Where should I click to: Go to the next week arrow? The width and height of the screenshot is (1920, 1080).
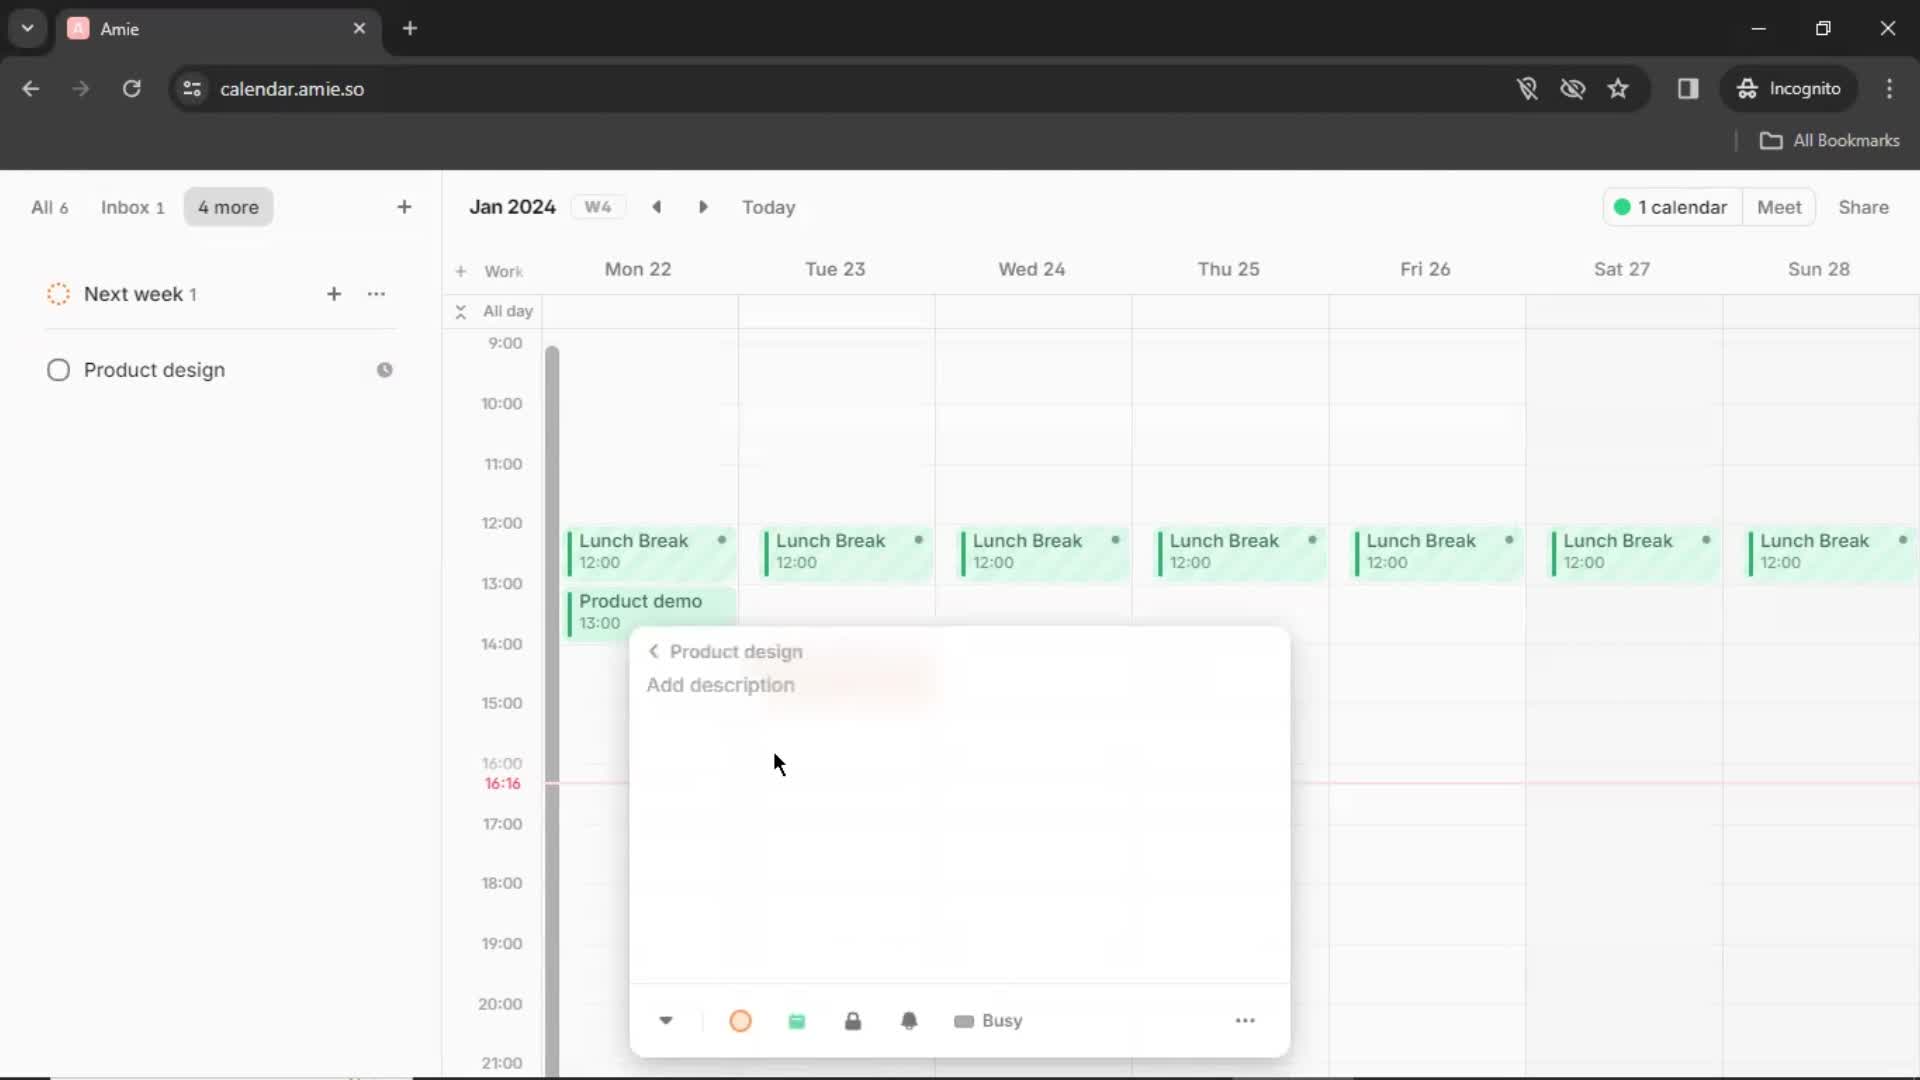[703, 207]
